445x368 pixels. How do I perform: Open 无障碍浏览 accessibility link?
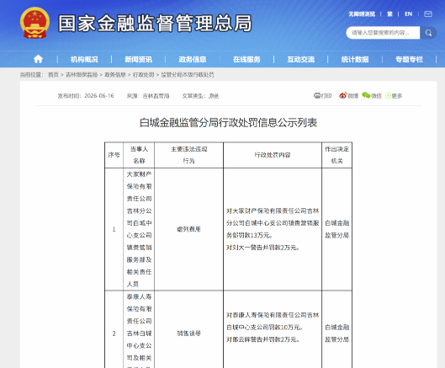tap(362, 14)
